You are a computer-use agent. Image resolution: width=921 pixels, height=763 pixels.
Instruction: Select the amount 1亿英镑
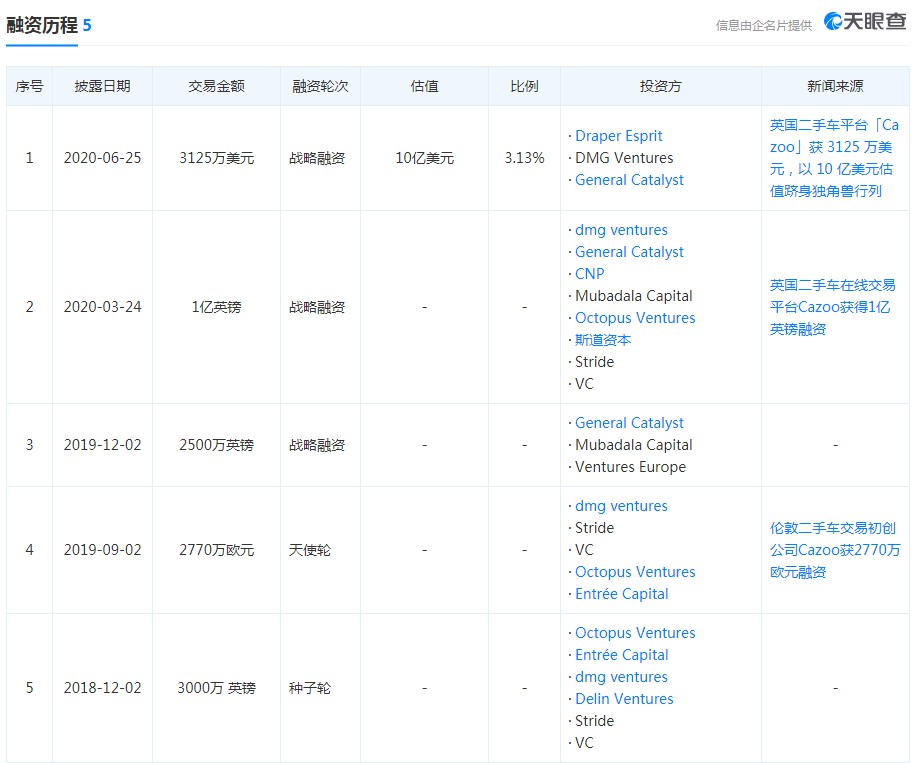tap(216, 307)
